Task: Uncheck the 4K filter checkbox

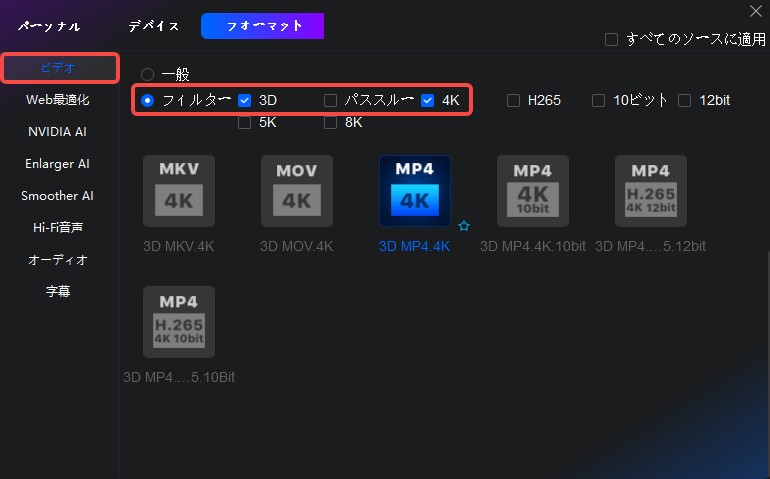Action: pyautogui.click(x=428, y=100)
